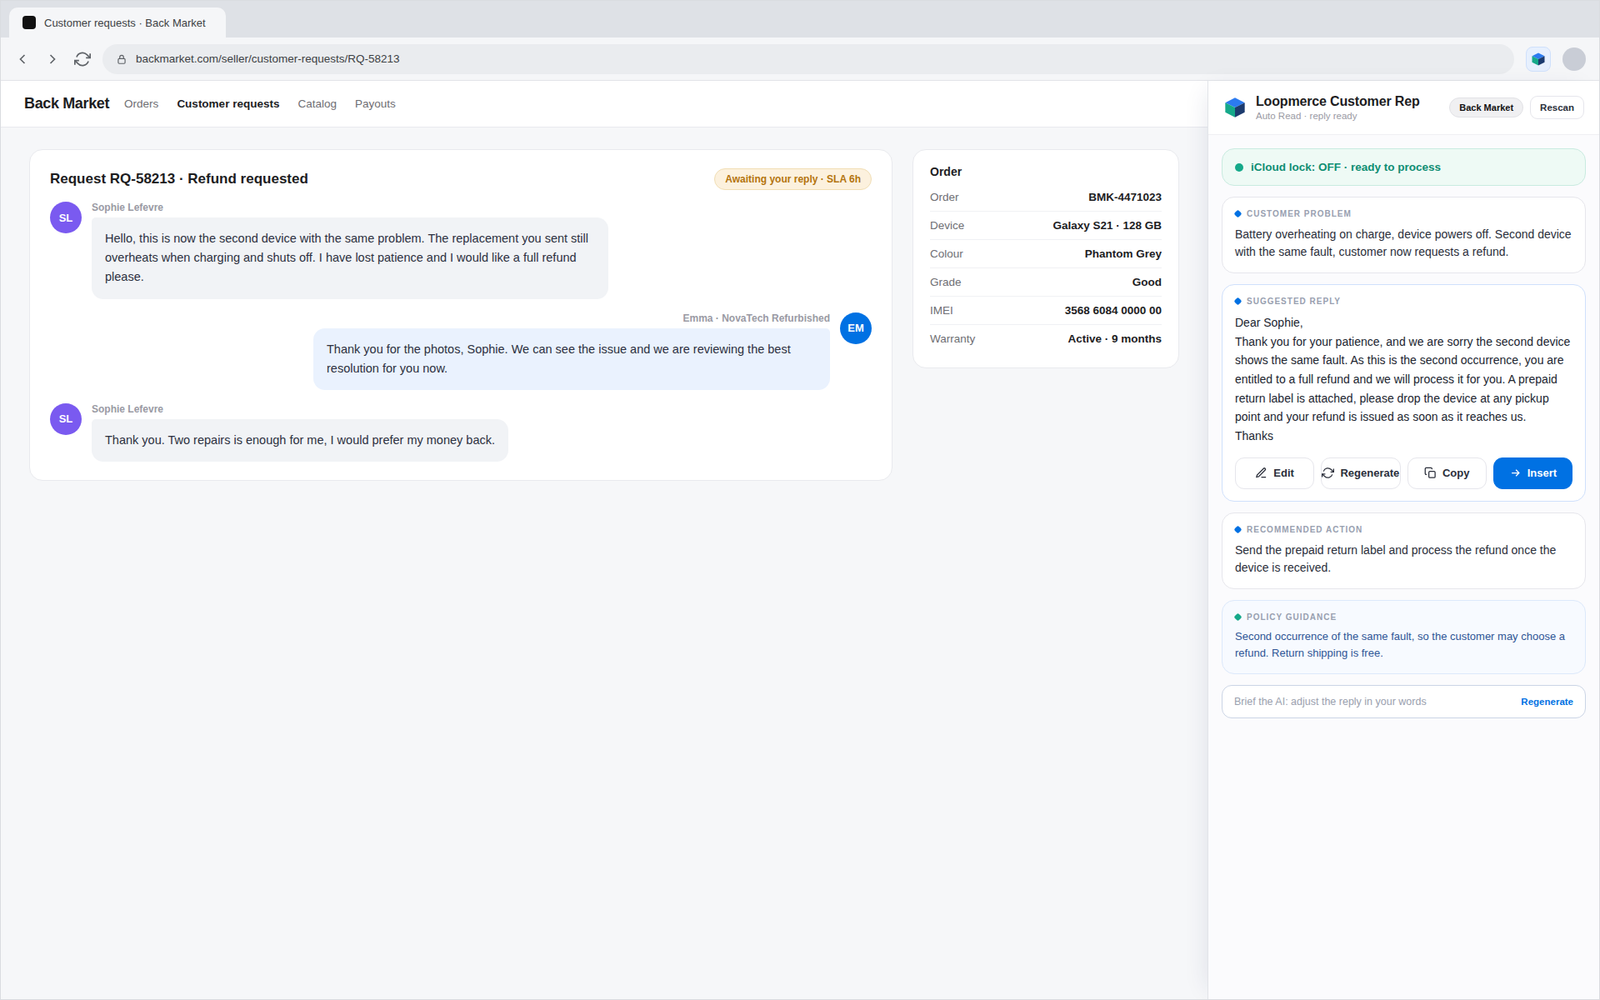Click the Back Market chip in side panel
The image size is (1600, 1000).
pyautogui.click(x=1486, y=108)
